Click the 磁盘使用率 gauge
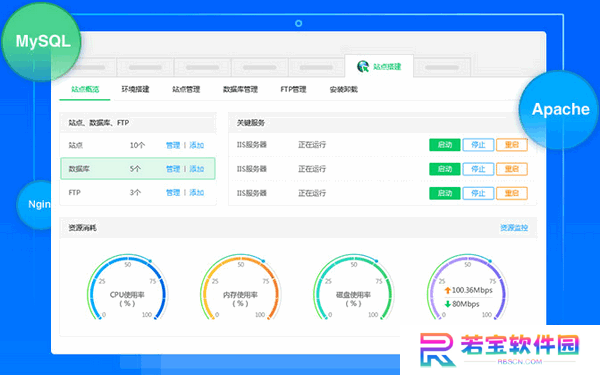 pos(353,288)
